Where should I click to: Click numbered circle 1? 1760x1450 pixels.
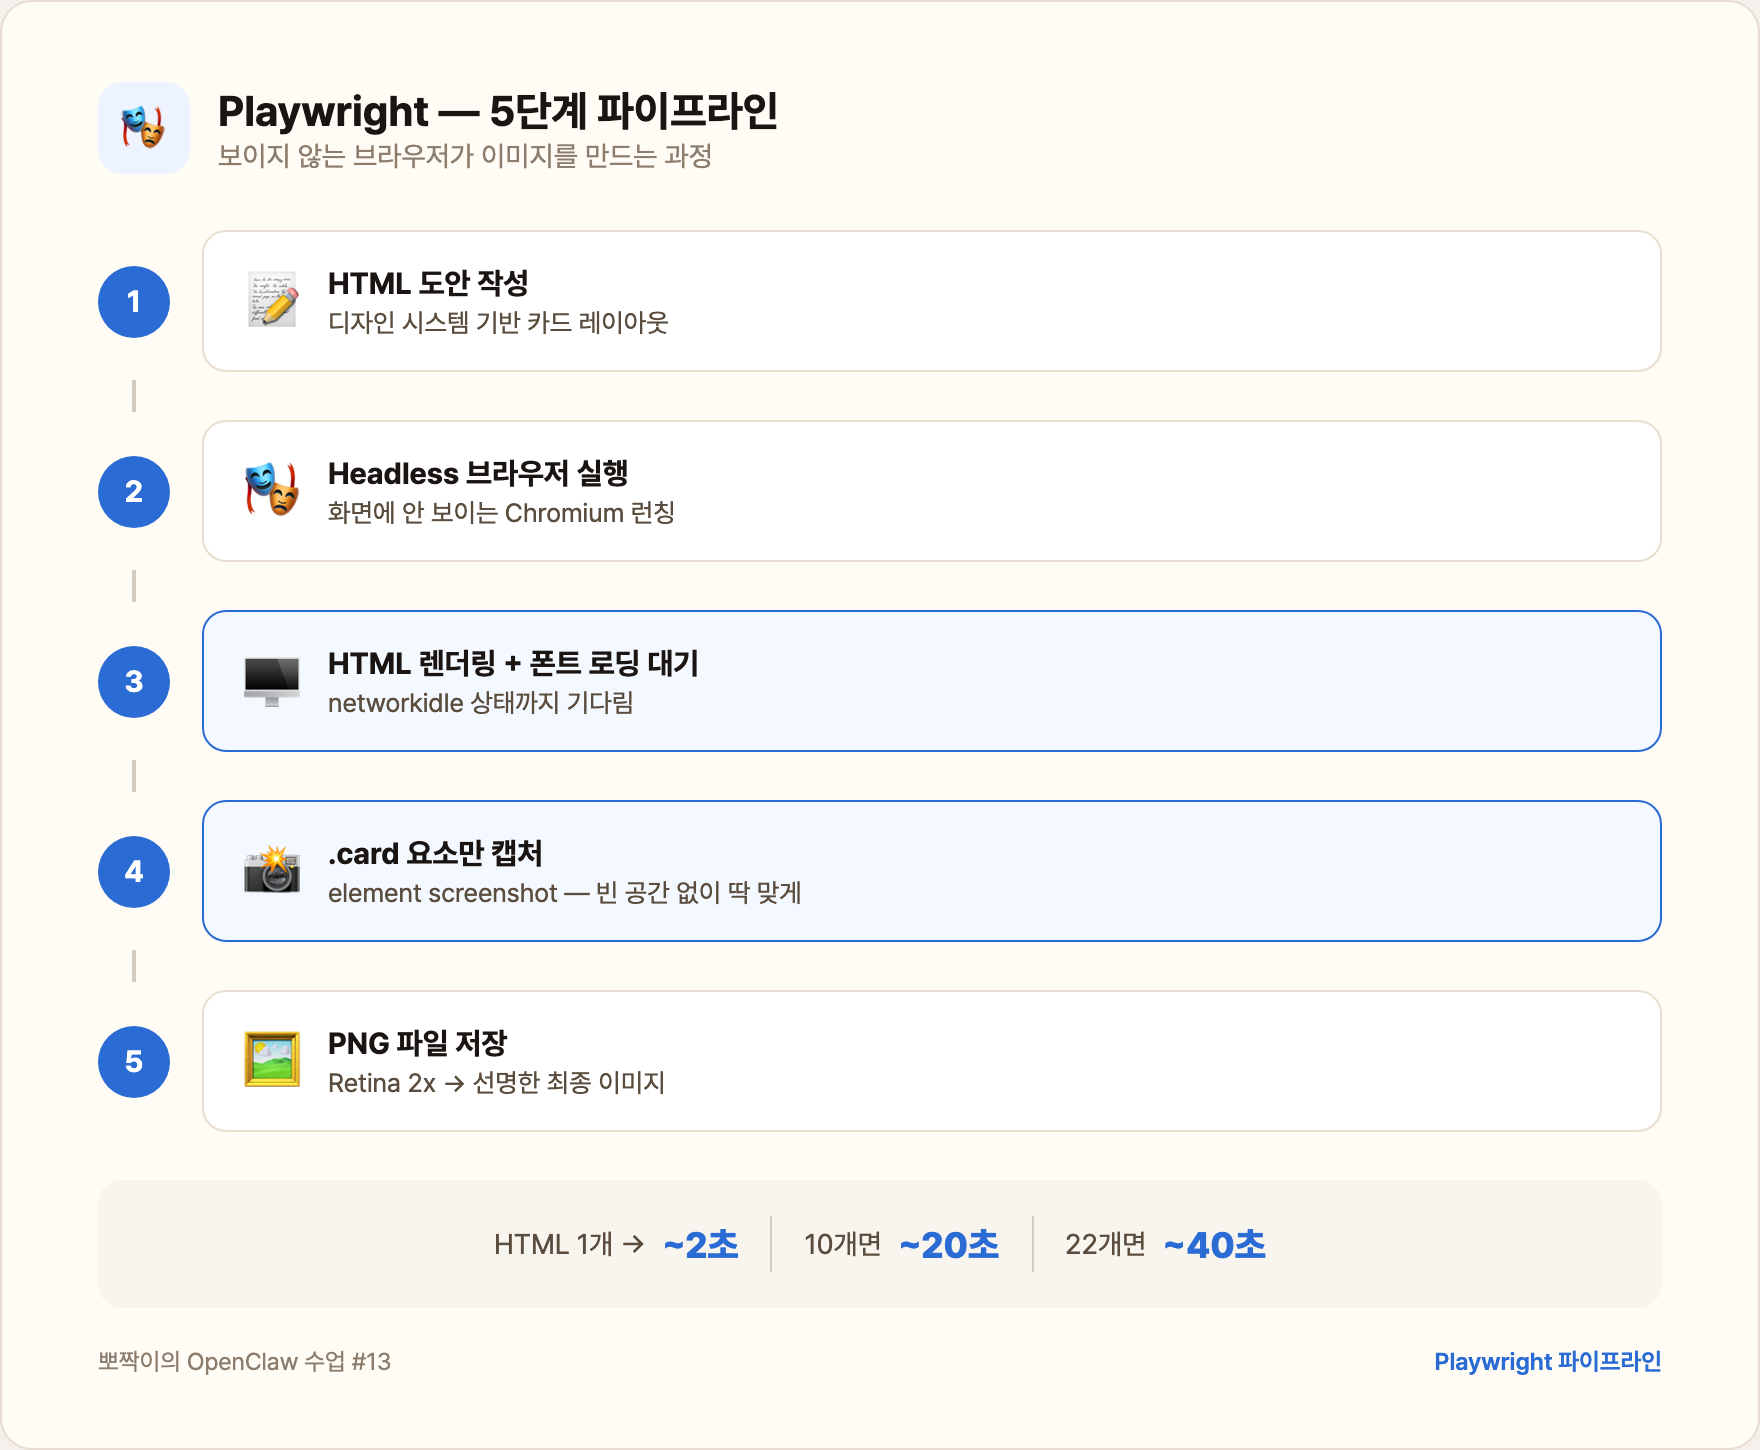click(133, 302)
